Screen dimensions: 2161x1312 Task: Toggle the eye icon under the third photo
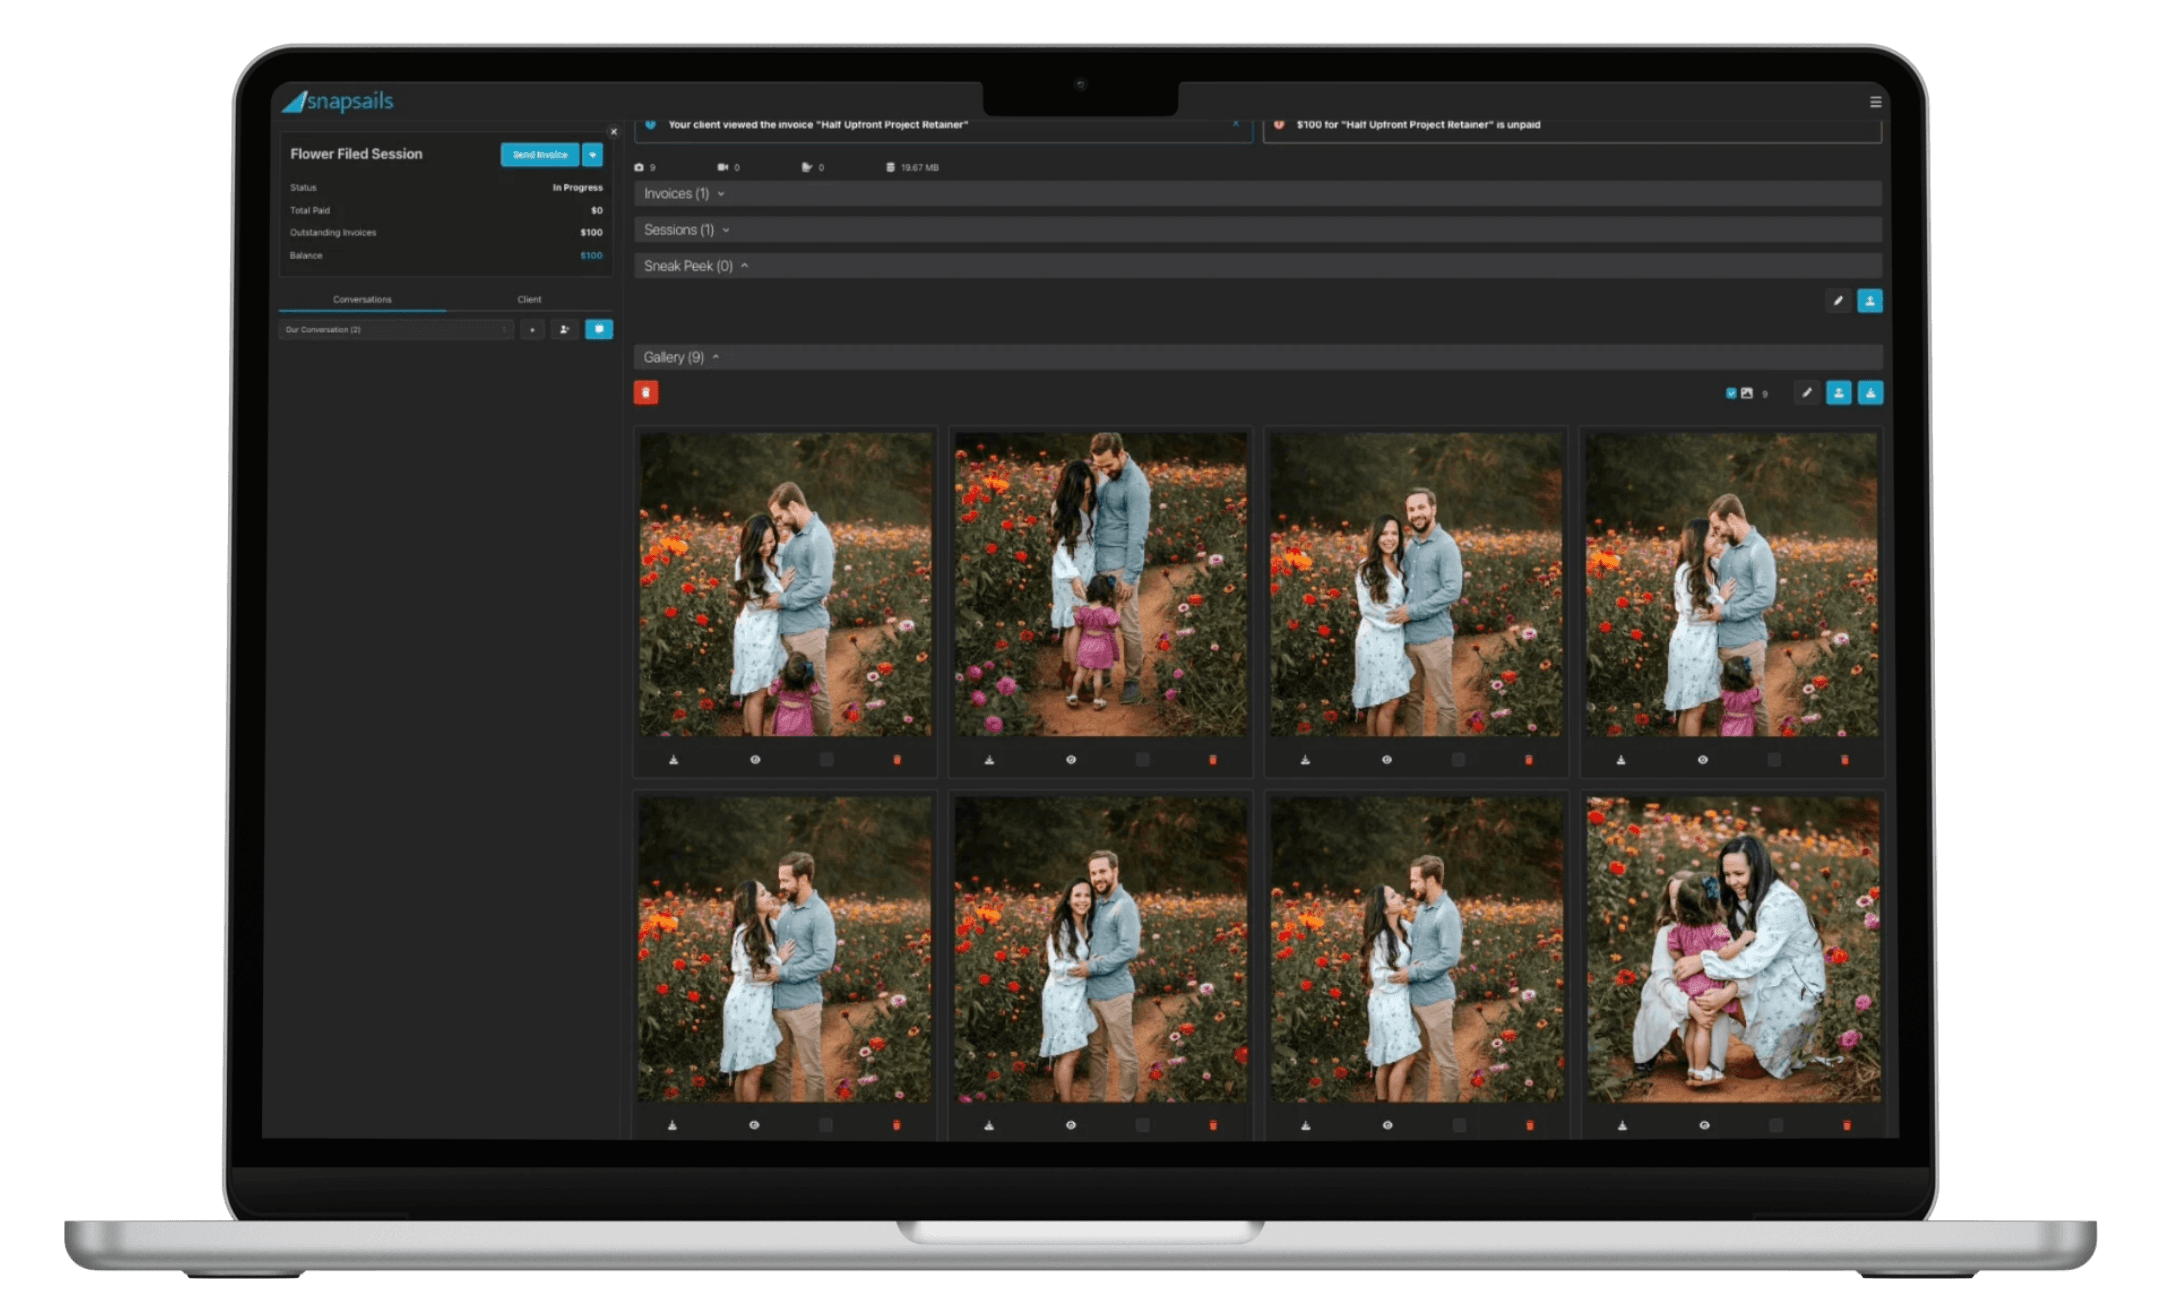(1386, 760)
